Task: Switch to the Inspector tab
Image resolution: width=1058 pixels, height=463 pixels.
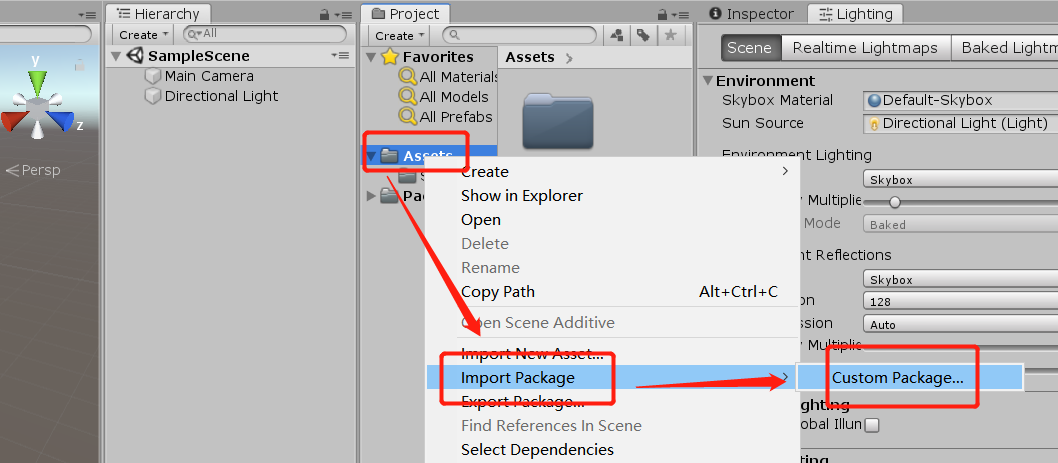Action: tap(751, 14)
